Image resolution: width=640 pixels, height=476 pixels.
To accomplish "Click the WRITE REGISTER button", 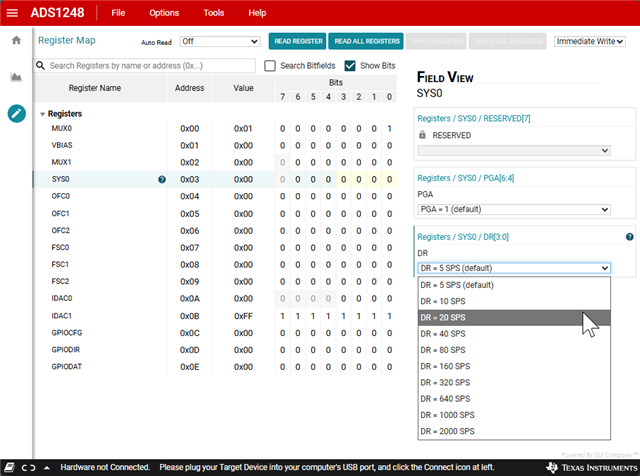I will 436,41.
